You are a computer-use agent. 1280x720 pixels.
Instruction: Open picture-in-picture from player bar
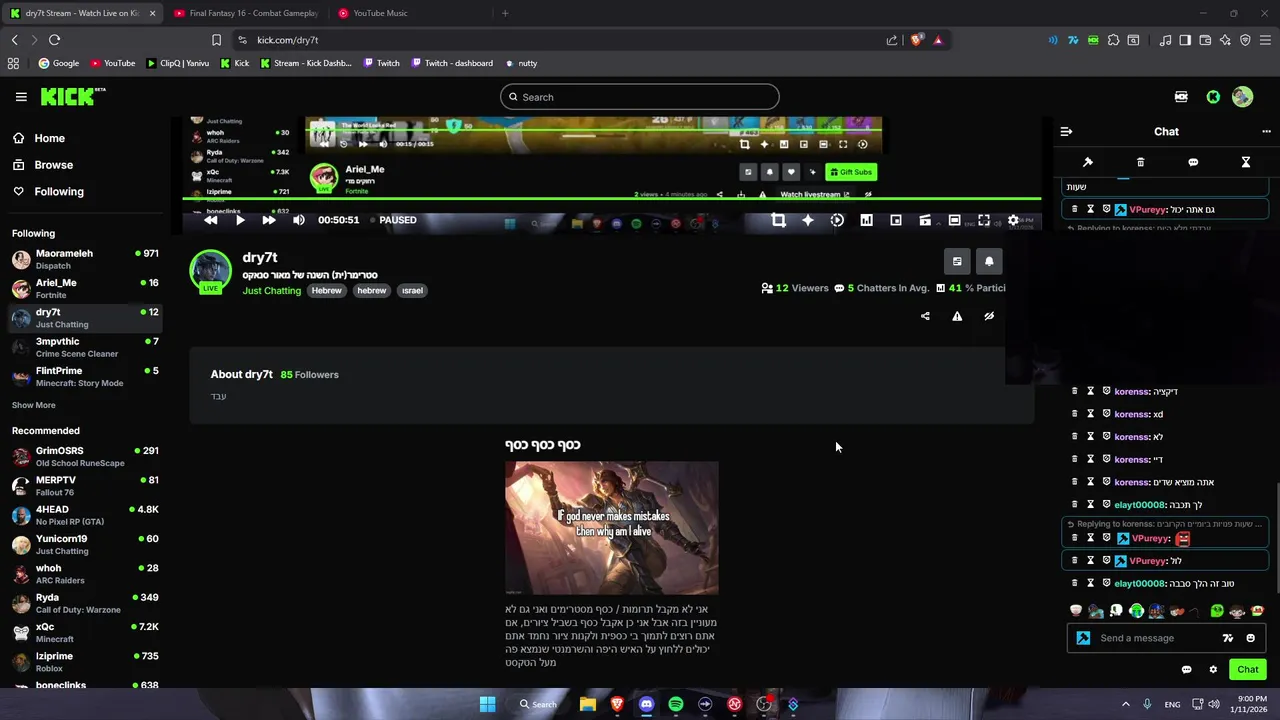896,220
